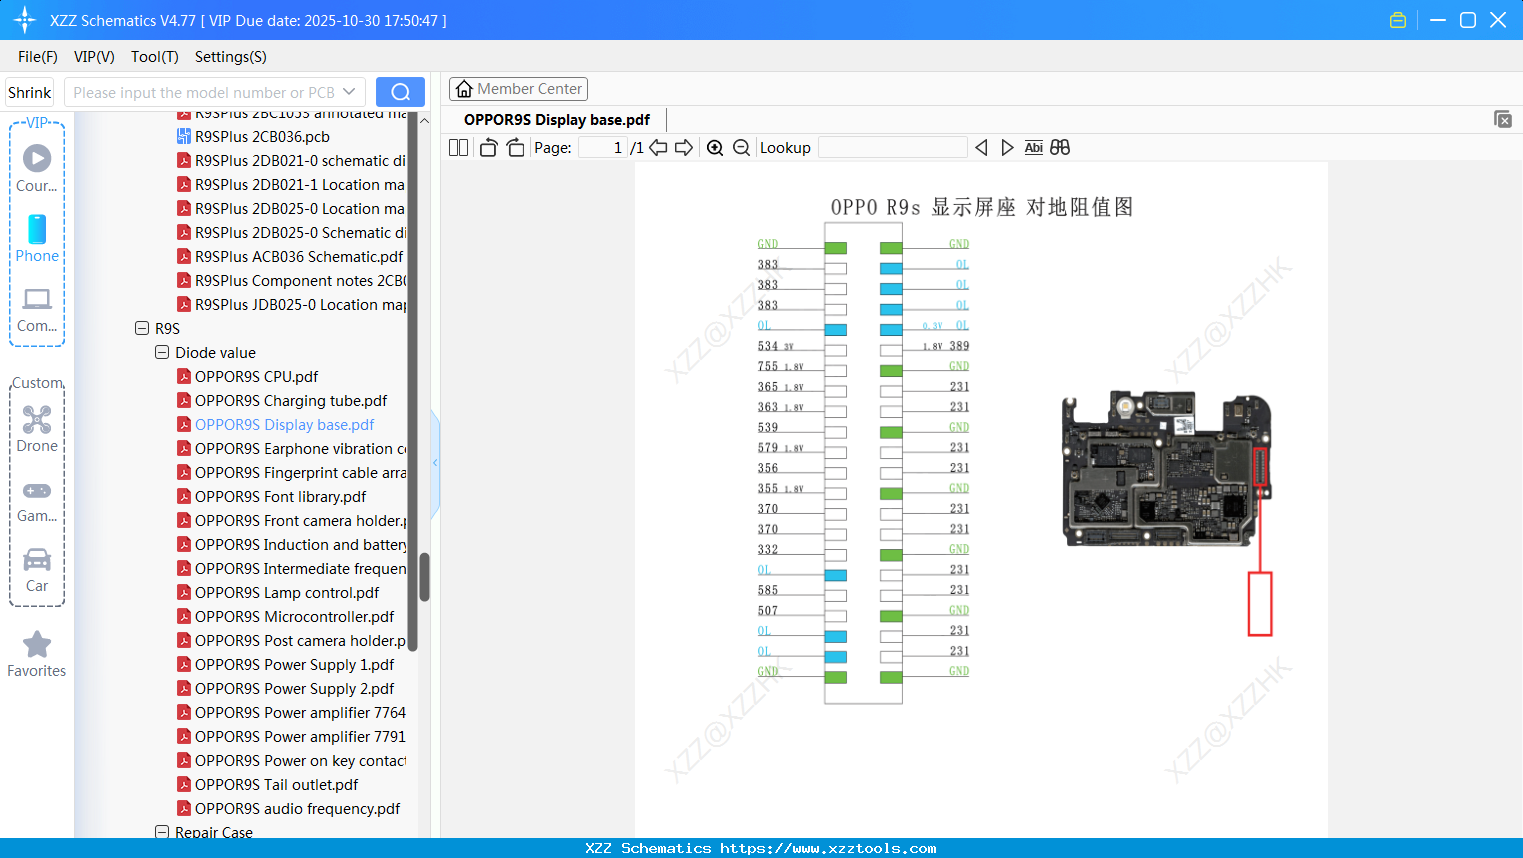Screen dimensions: 1523x858
Task: Click the motherboard image in PDF
Action: (x=1166, y=470)
